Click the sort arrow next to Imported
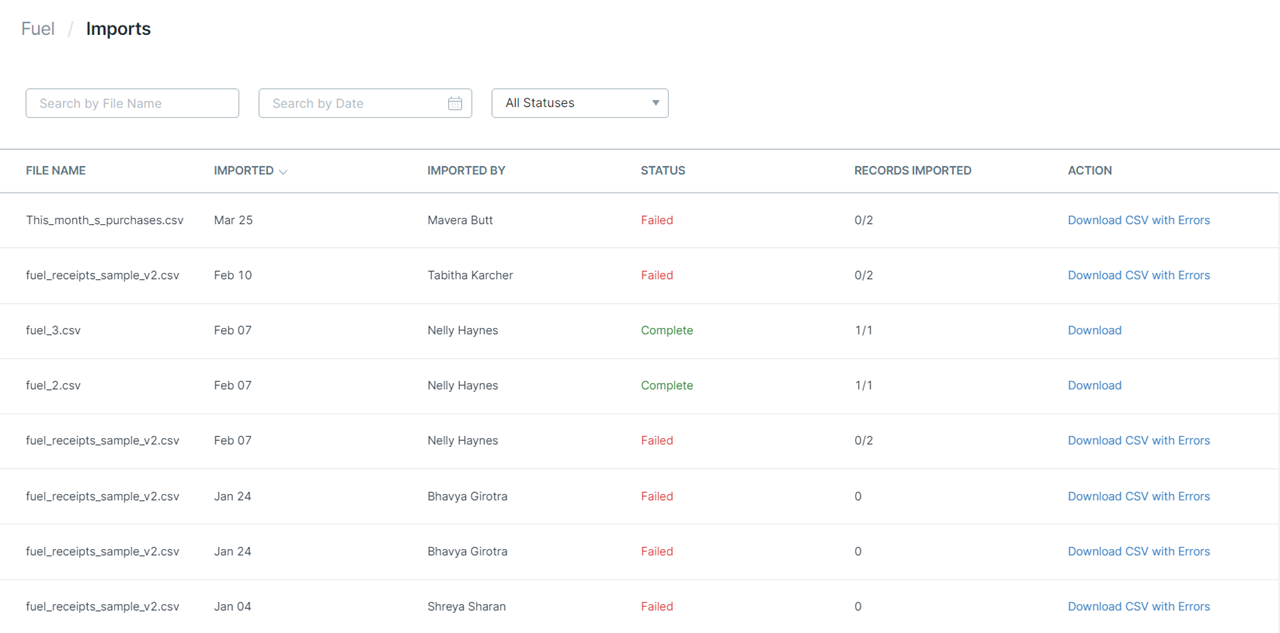The width and height of the screenshot is (1280, 633). point(283,172)
